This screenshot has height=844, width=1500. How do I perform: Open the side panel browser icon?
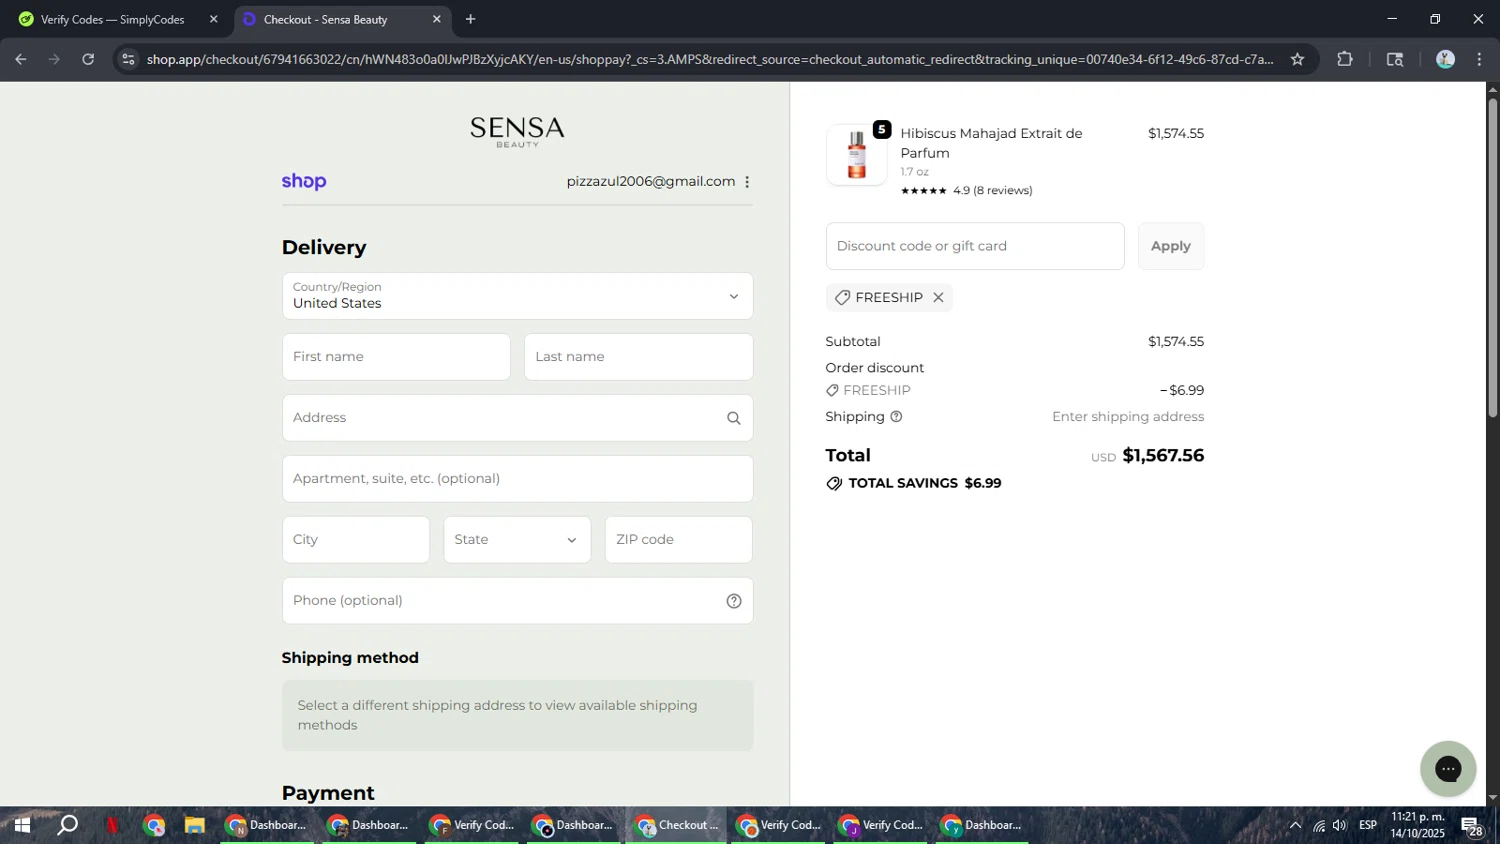point(1395,59)
